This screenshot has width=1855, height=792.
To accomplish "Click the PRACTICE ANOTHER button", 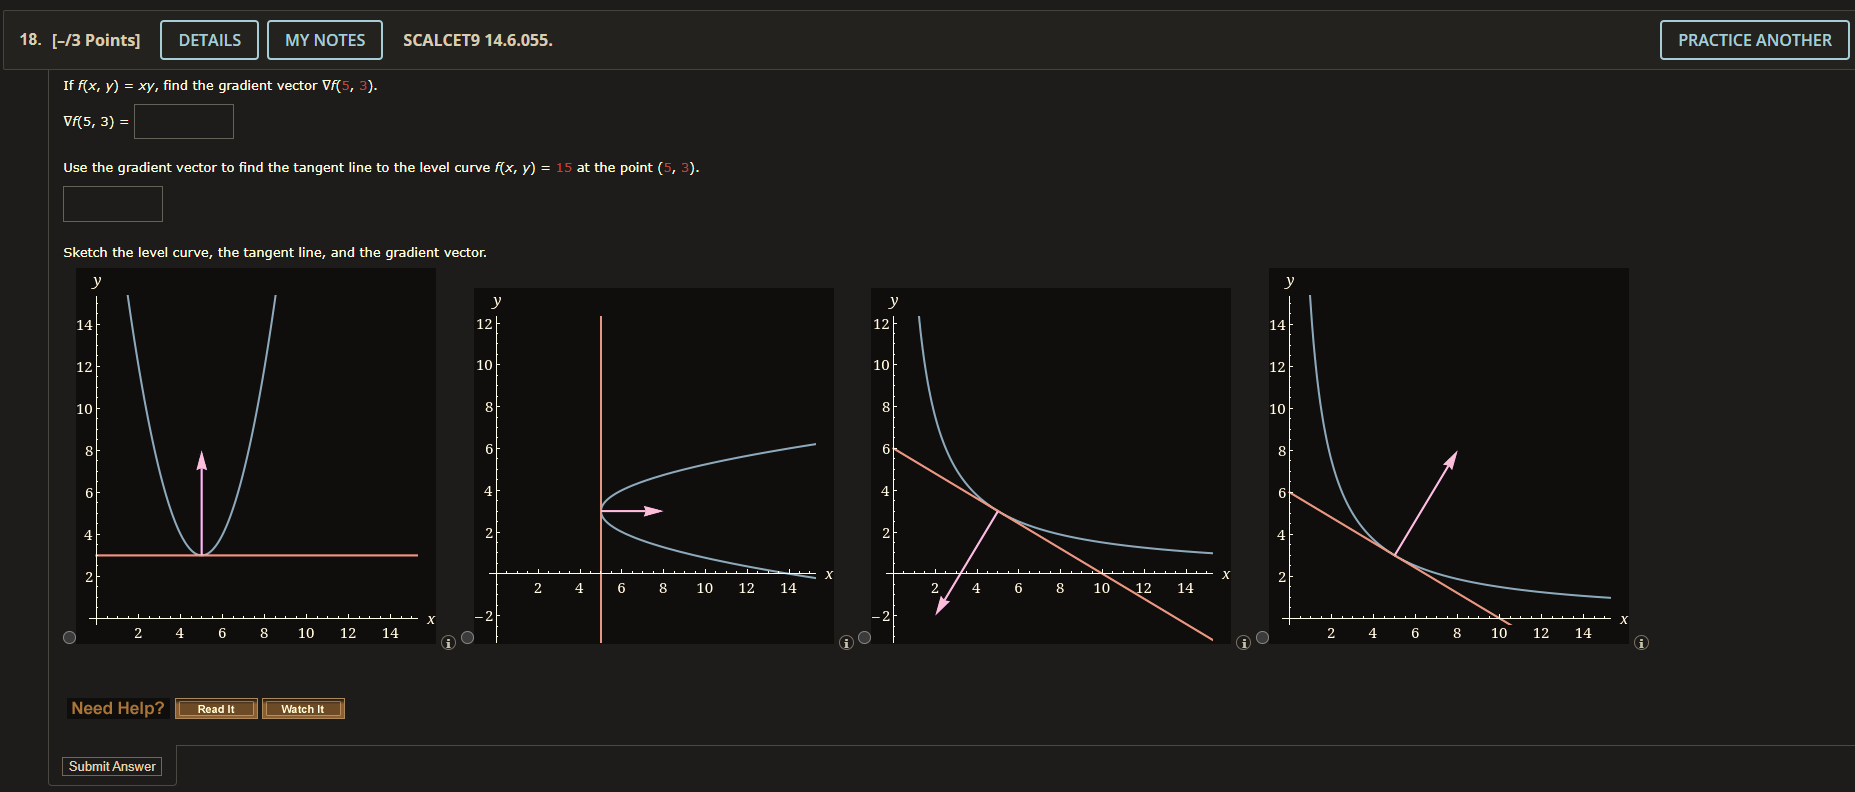I will pyautogui.click(x=1754, y=40).
